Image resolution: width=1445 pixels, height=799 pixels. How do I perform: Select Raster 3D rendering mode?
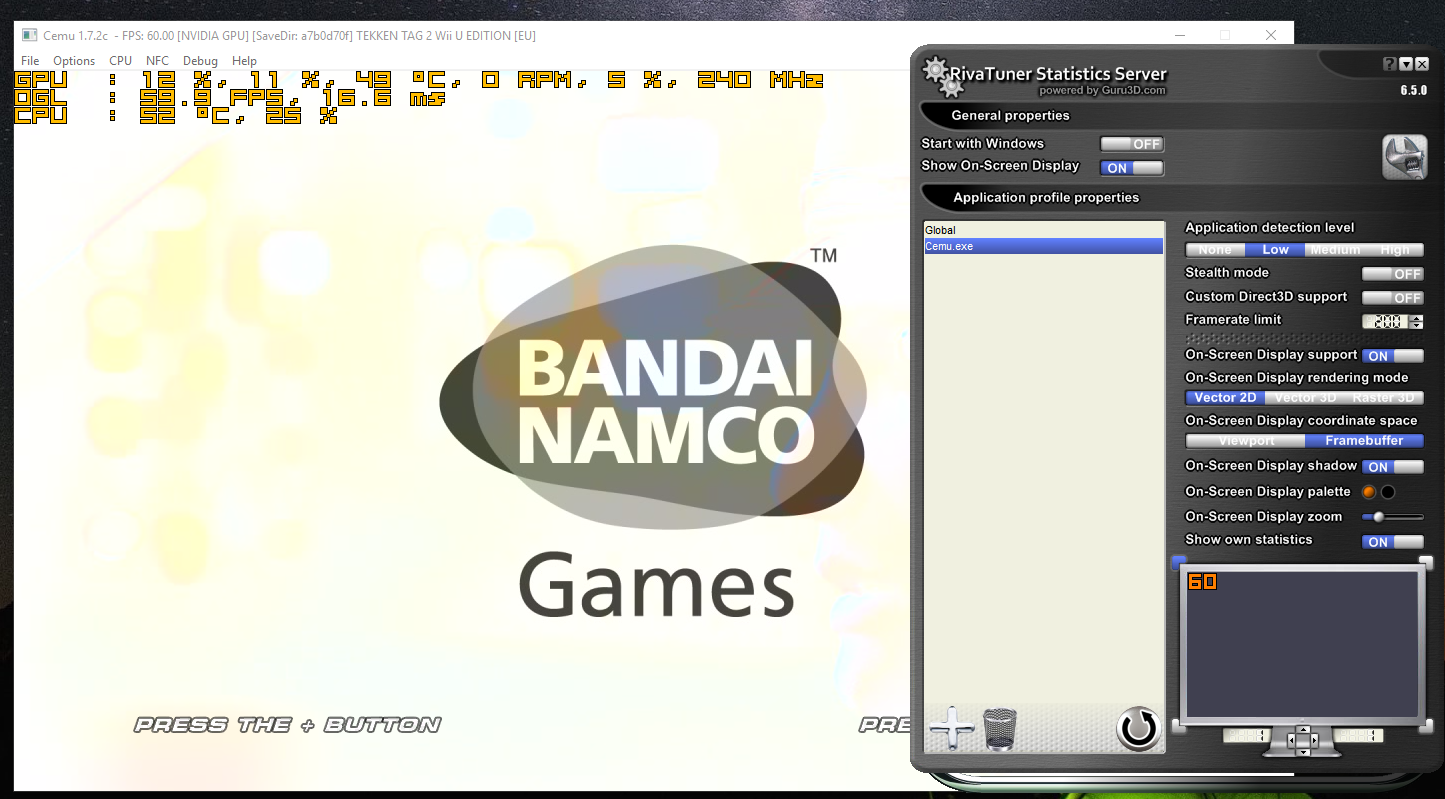tap(1384, 398)
